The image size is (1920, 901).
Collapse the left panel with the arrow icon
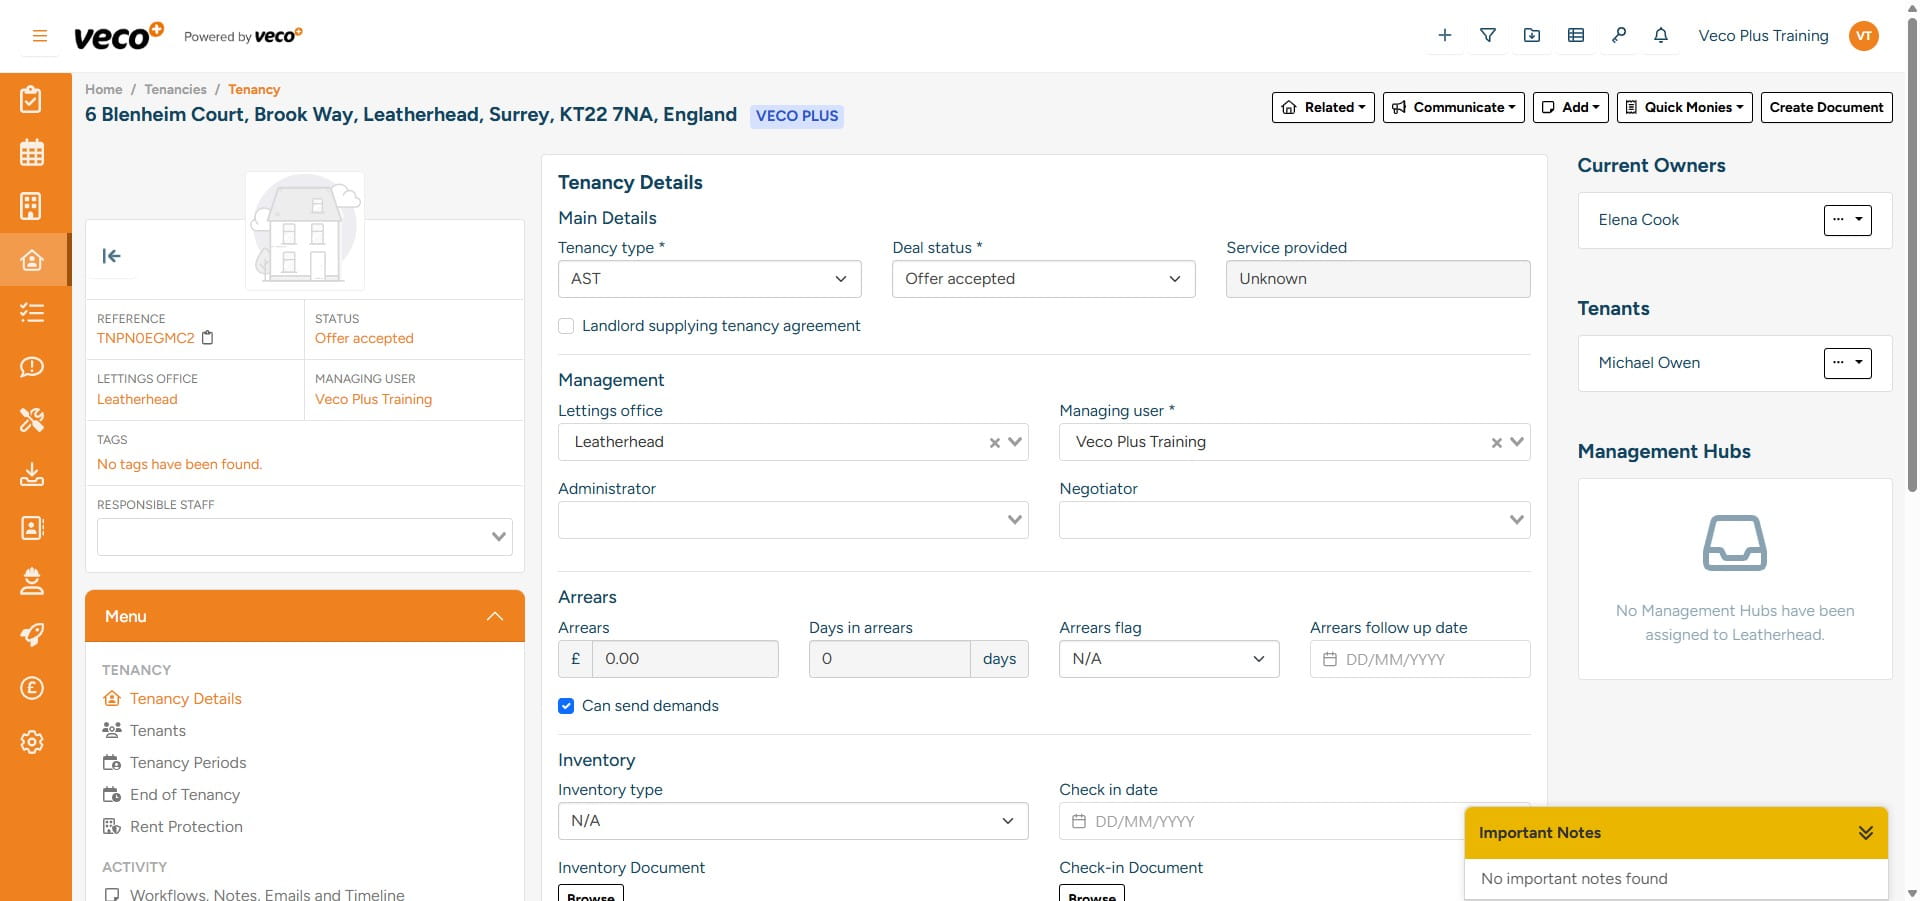(x=112, y=256)
